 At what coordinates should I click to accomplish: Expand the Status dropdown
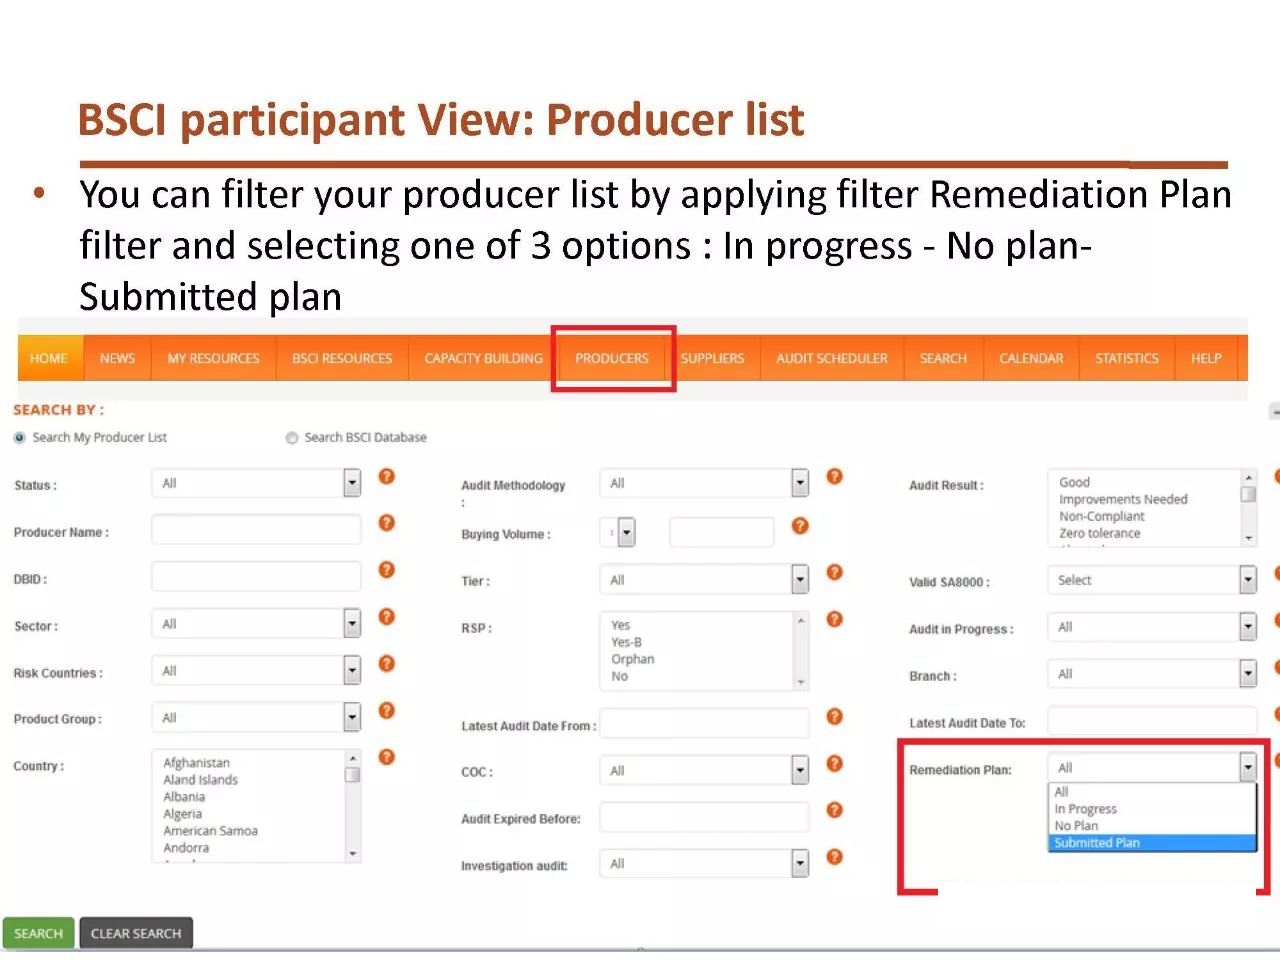click(352, 484)
